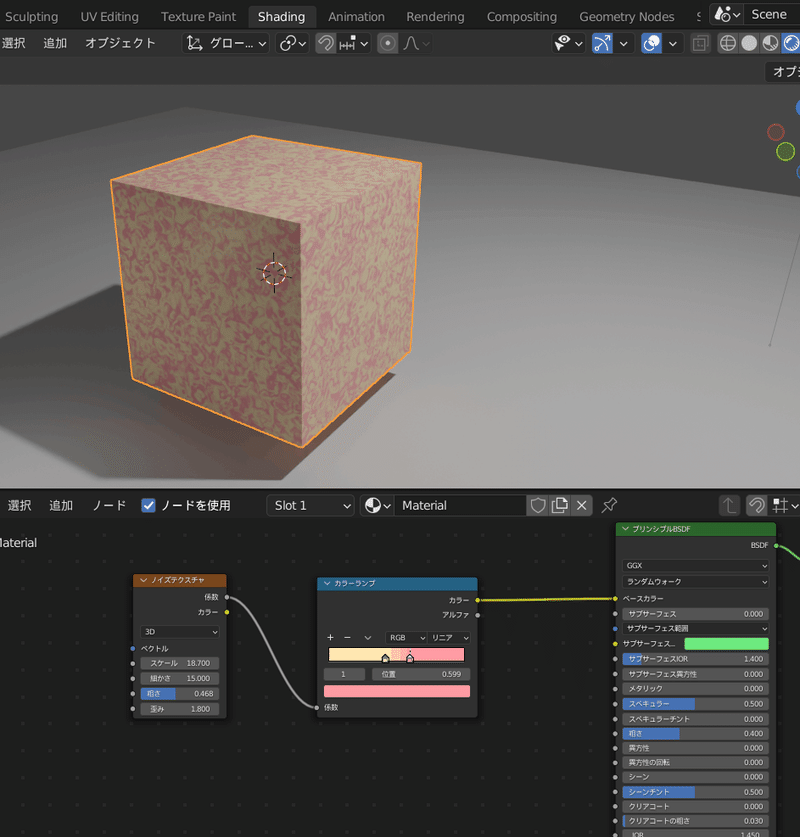Click the Material name field
Viewport: 800px width, 837px height.
click(460, 506)
